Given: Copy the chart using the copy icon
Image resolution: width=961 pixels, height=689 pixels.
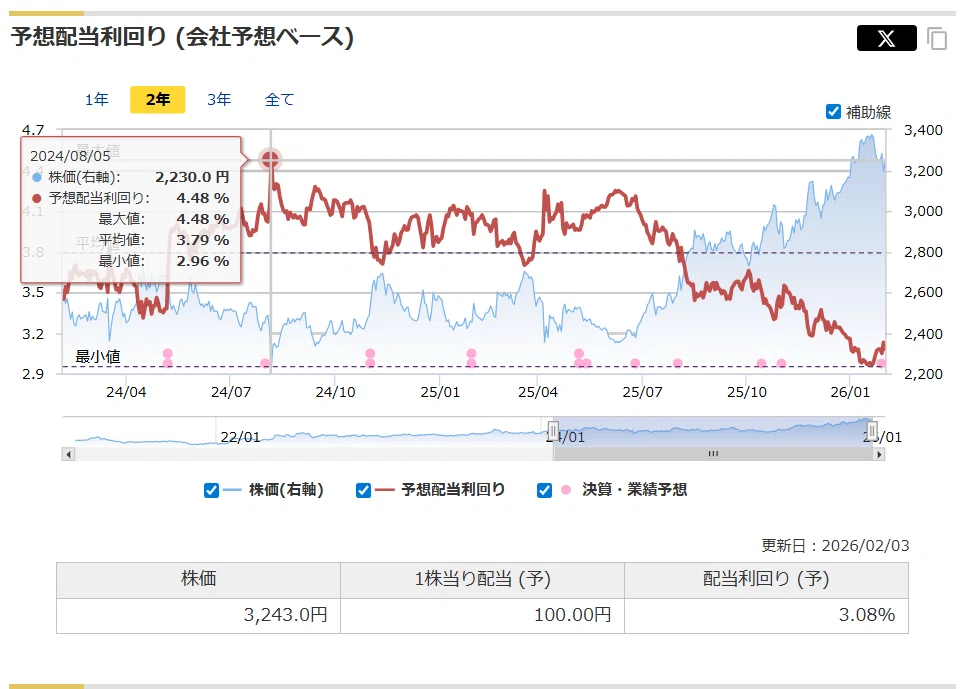Looking at the screenshot, I should point(937,39).
